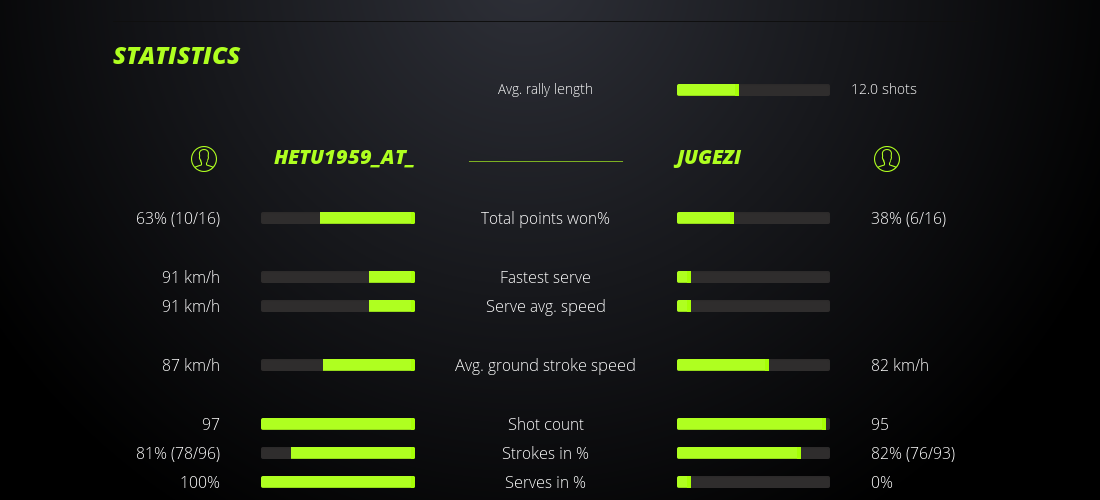Screen dimensions: 1100x500
Task: Click the STATISTICS heading
Action: click(x=177, y=56)
